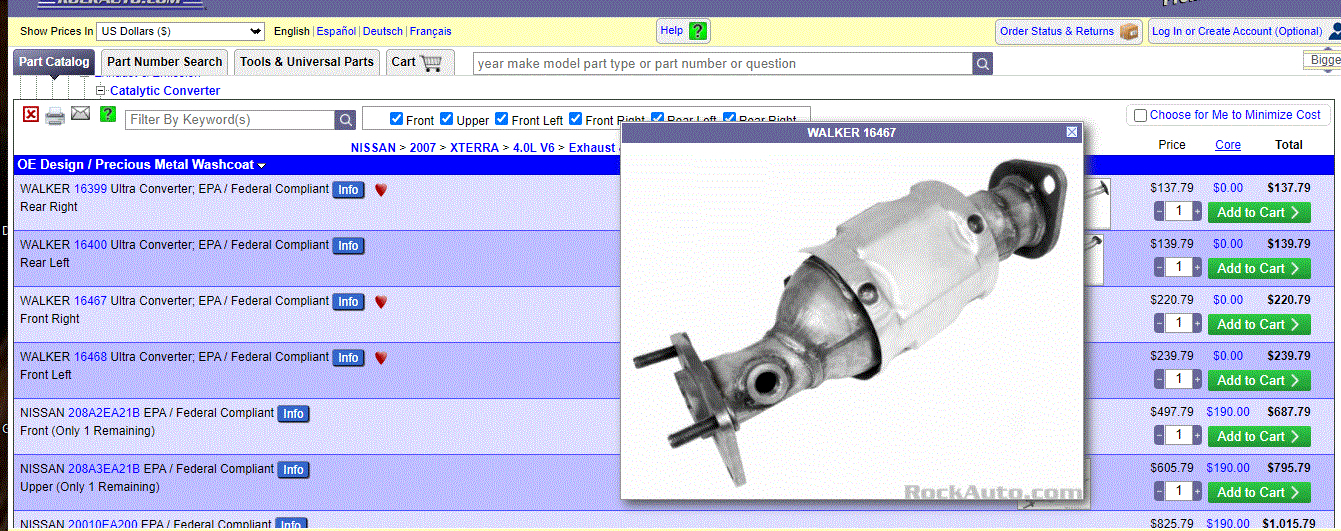Viewport: 1341px width, 531px height.
Task: Edit the quantity field on the WALKER 16400 row
Action: click(1178, 268)
